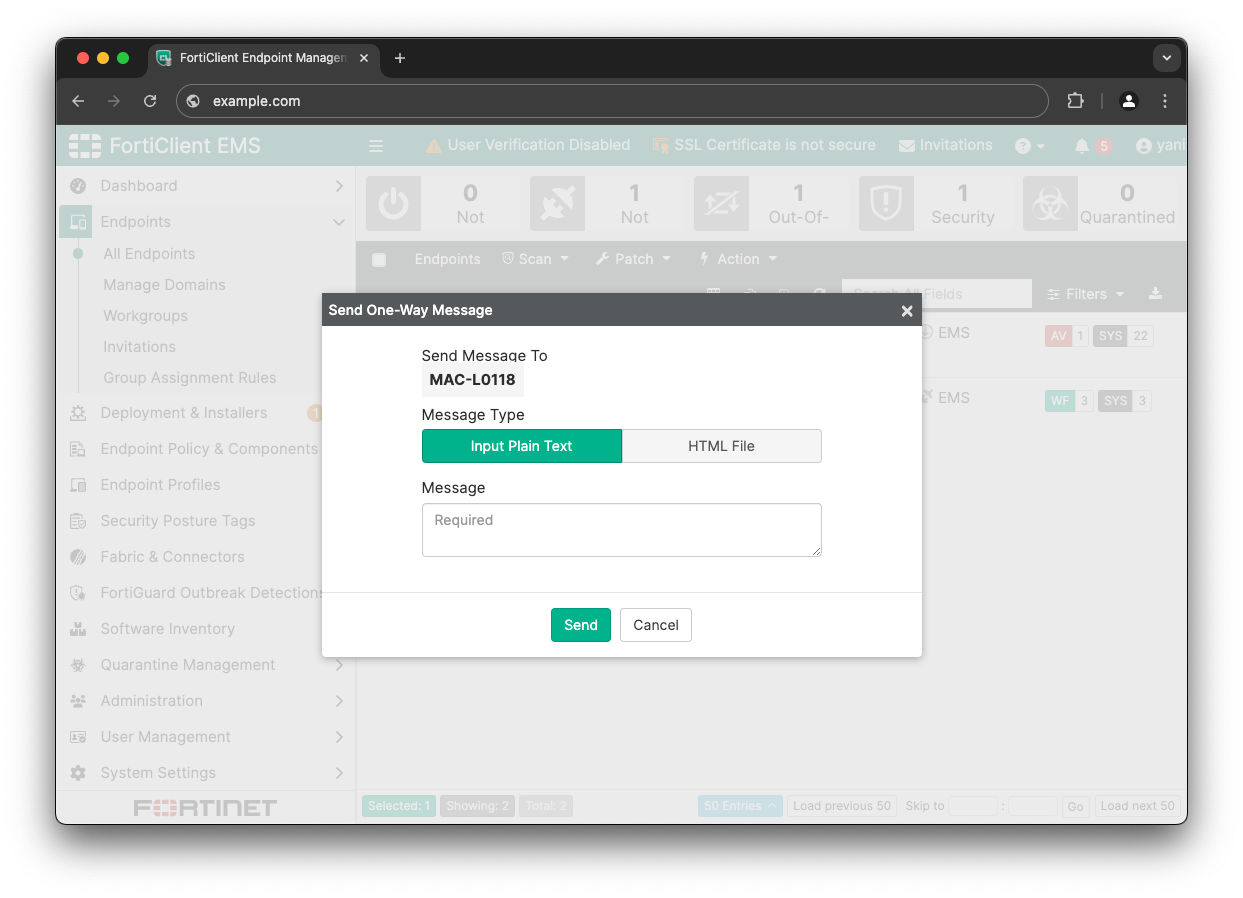Open the Patch dropdown menu
Screen dimensions: 1243x898
(633, 259)
